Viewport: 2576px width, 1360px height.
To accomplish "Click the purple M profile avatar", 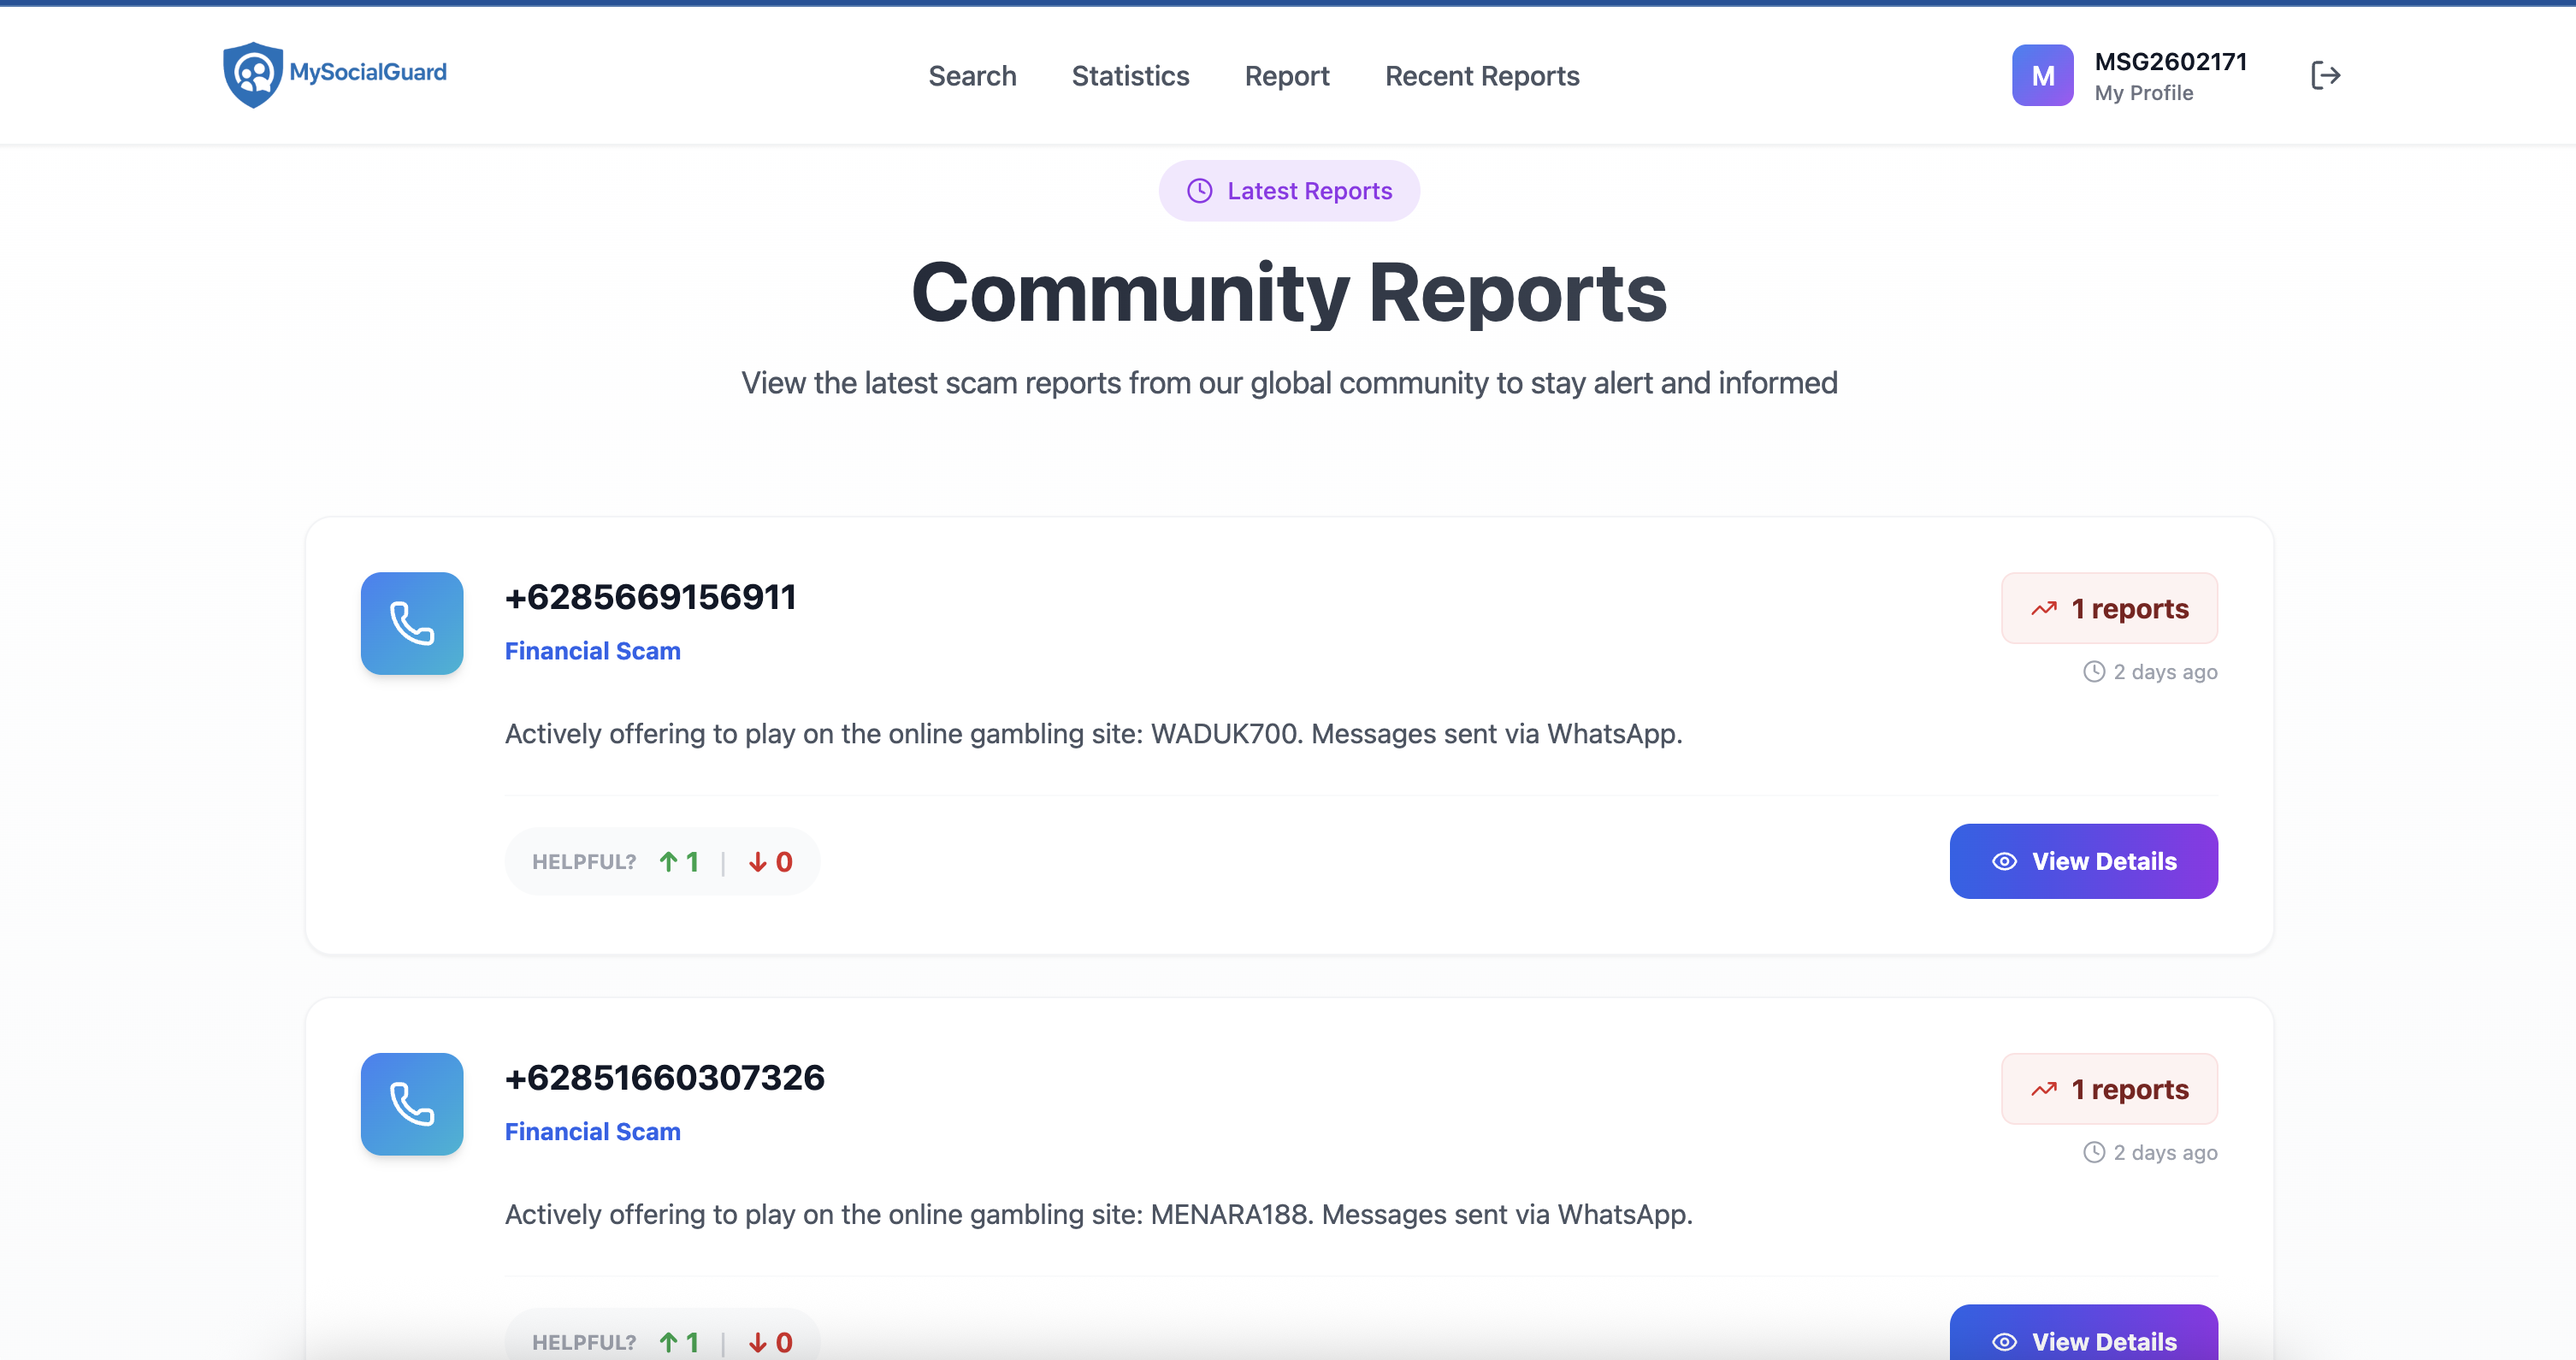I will 2042,75.
